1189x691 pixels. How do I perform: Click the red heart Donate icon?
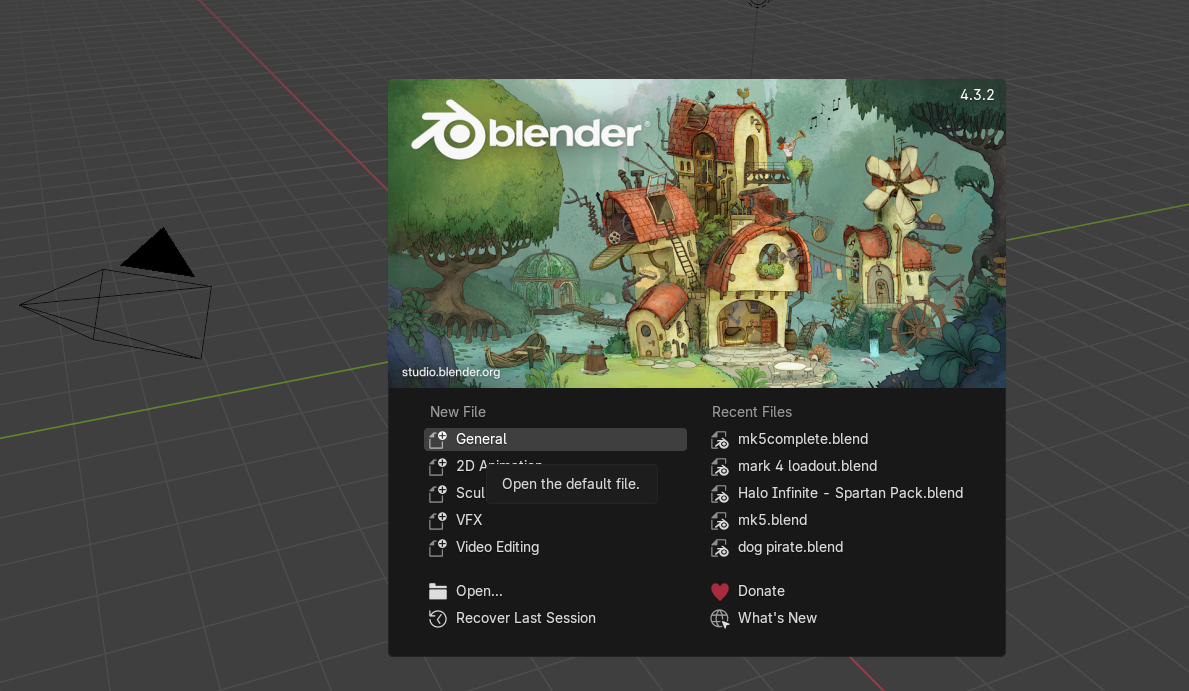tap(720, 591)
